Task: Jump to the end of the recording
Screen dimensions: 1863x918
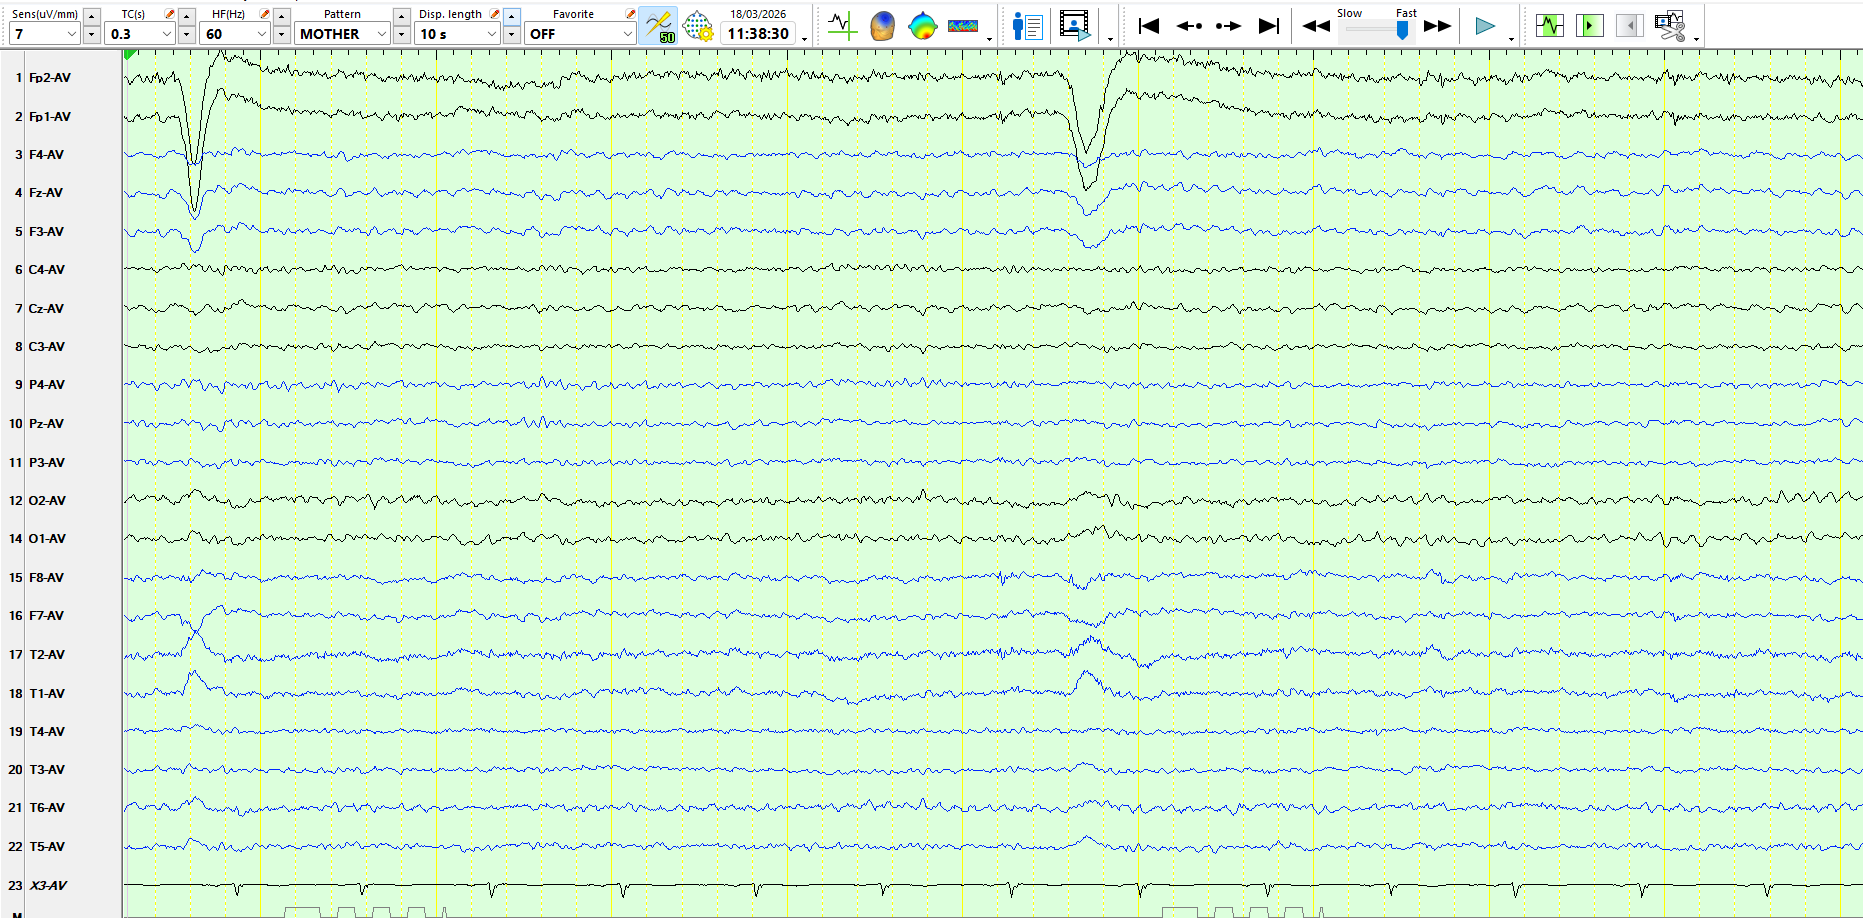Action: pos(1268,26)
